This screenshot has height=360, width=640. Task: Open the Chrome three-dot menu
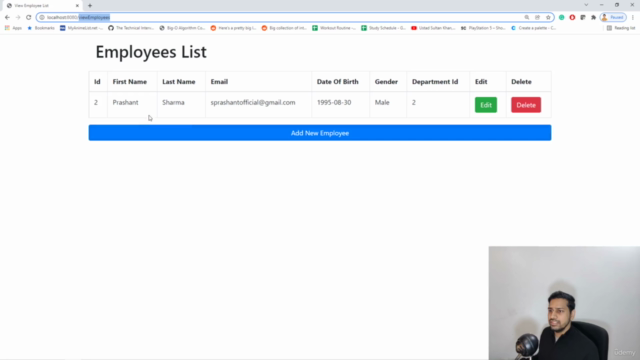[633, 17]
